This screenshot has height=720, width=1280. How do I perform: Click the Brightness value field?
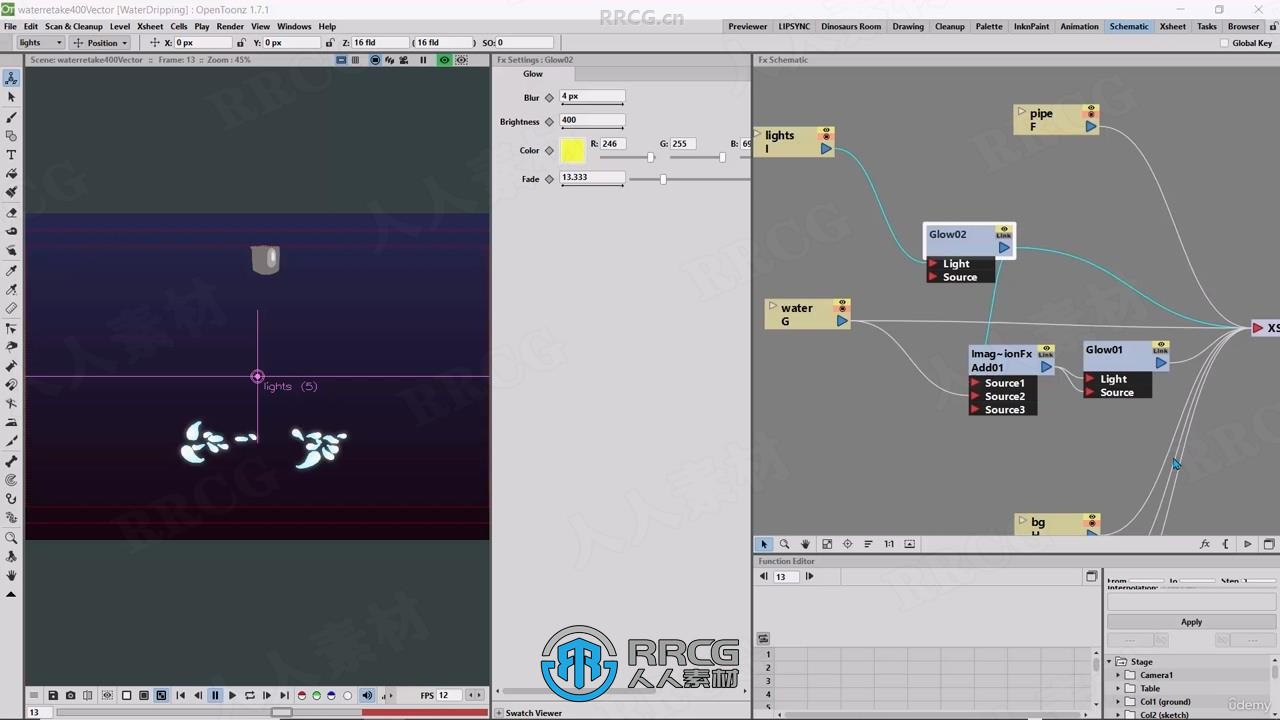point(592,120)
